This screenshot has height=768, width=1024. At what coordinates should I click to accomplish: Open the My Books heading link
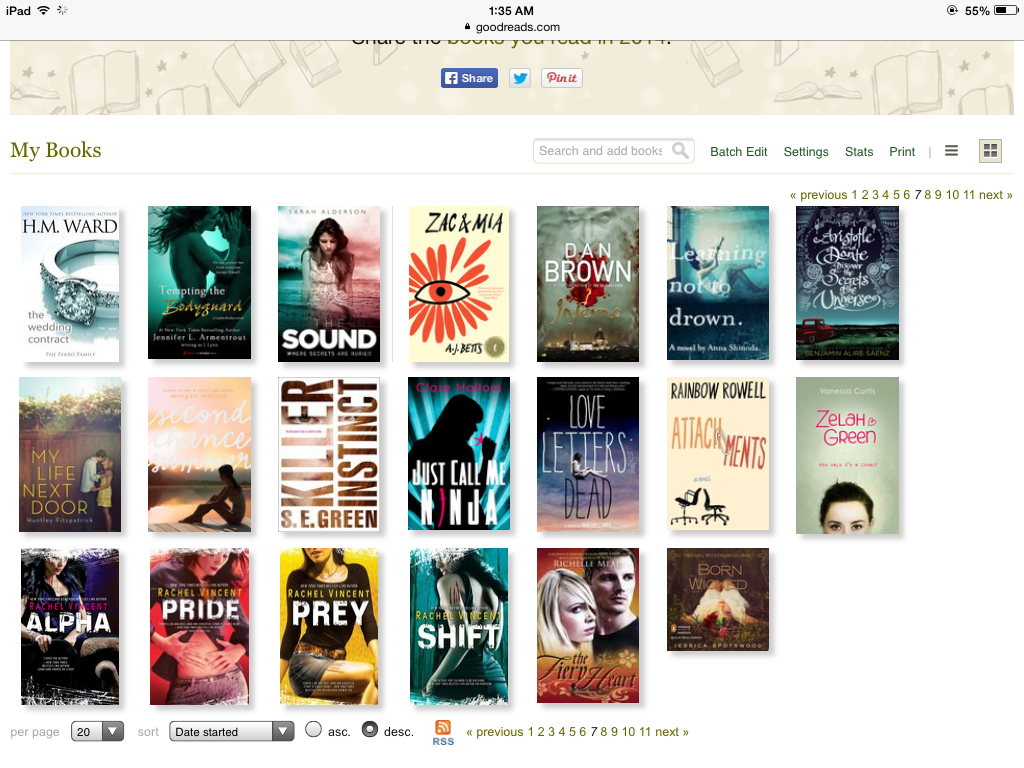tap(56, 150)
